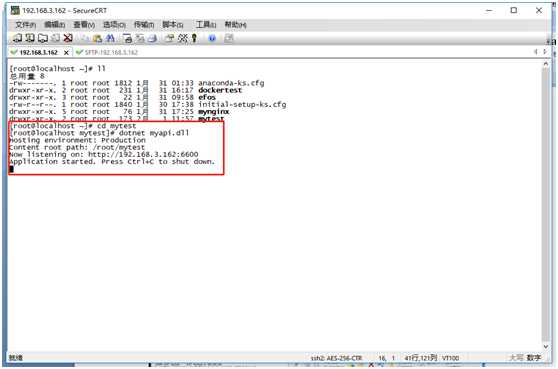558x369 pixels.
Task: Click the terminal cursor block
Action: pyautogui.click(x=11, y=169)
